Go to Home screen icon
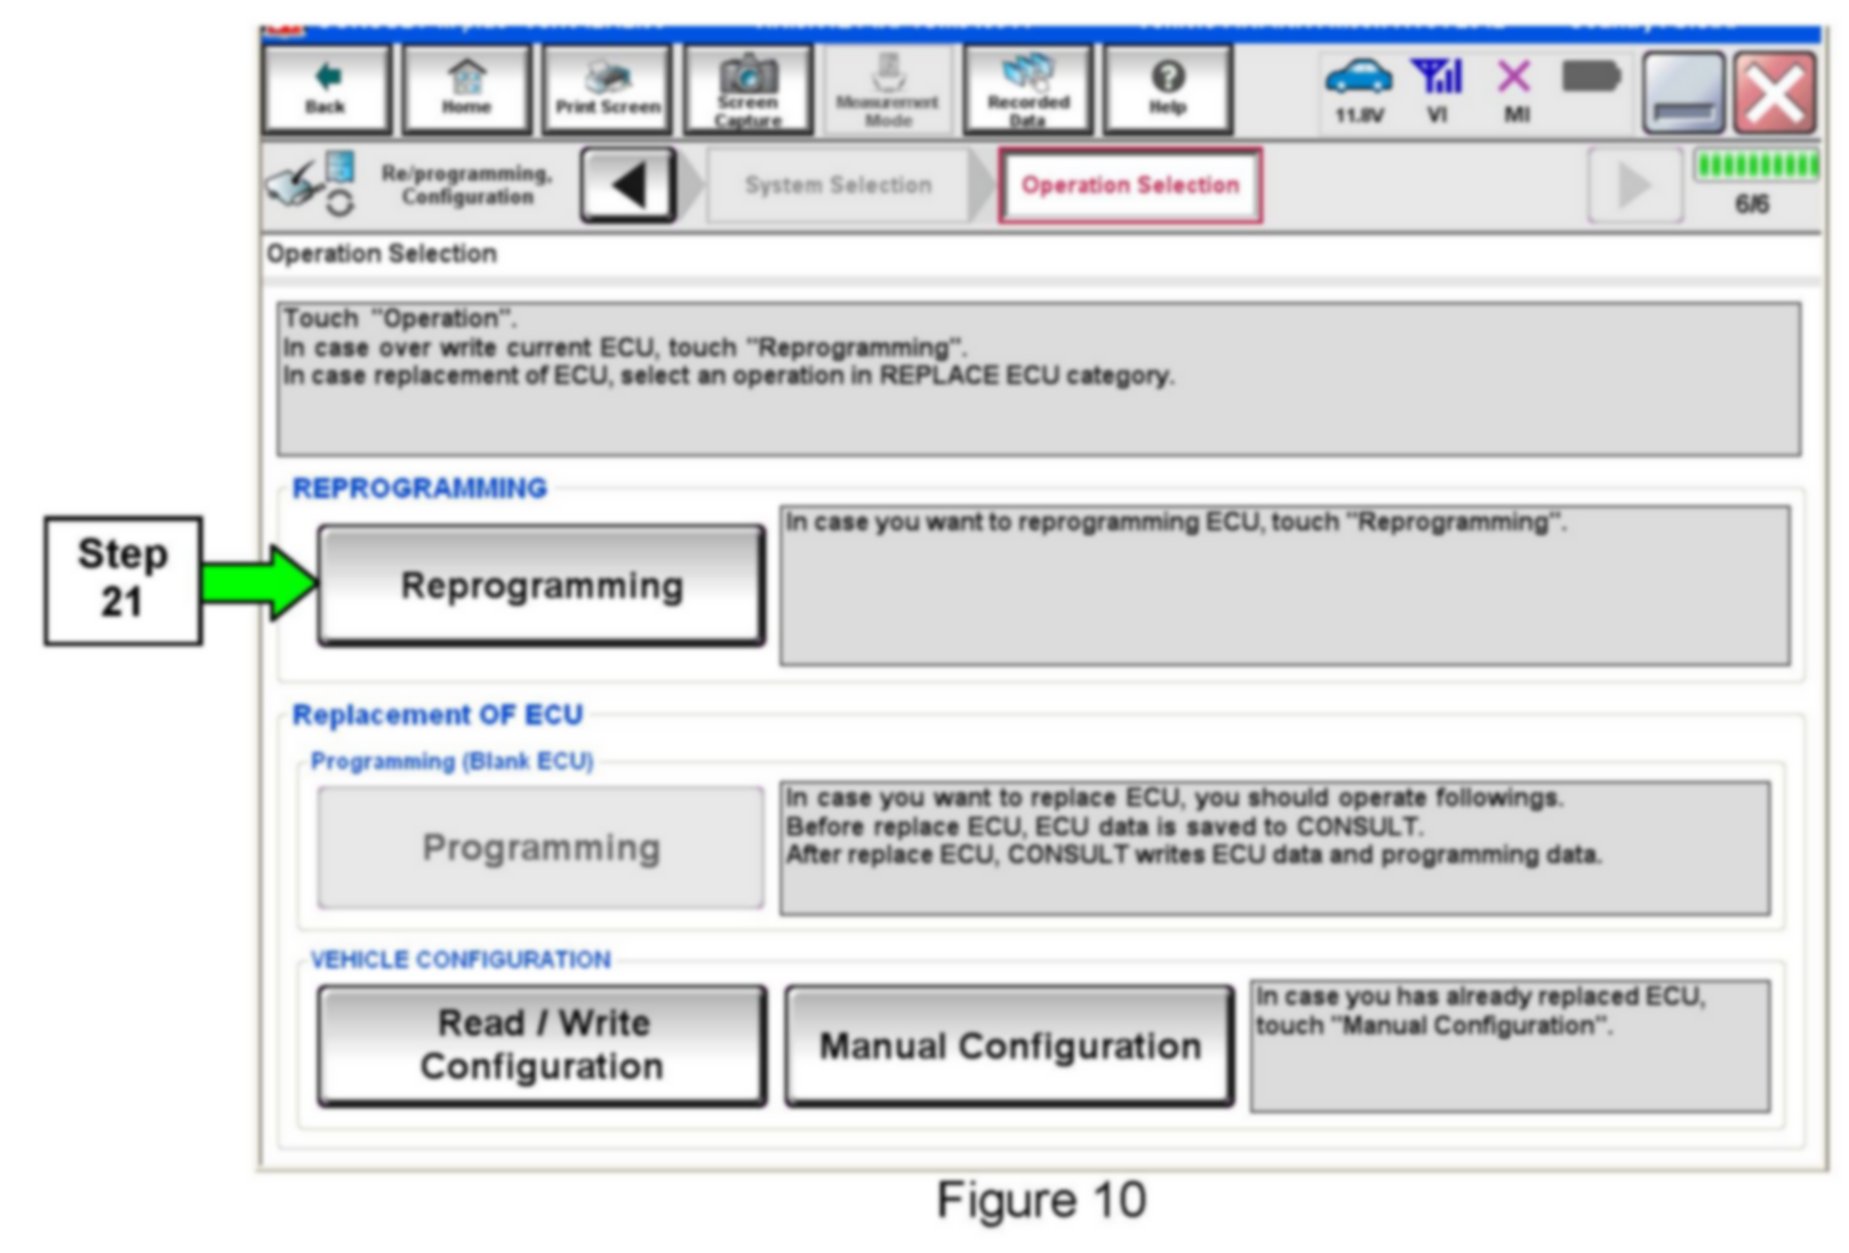The height and width of the screenshot is (1253, 1849). coord(466,90)
